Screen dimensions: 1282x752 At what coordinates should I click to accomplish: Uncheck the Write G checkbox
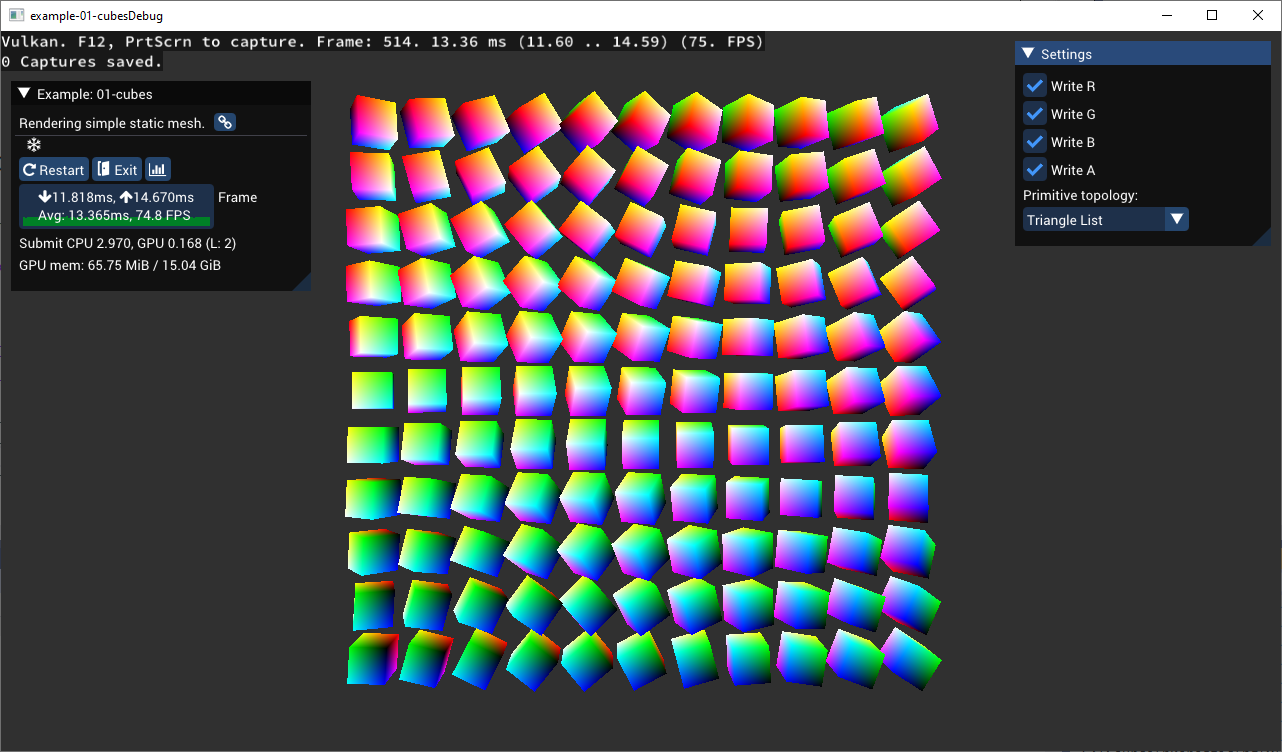1034,114
